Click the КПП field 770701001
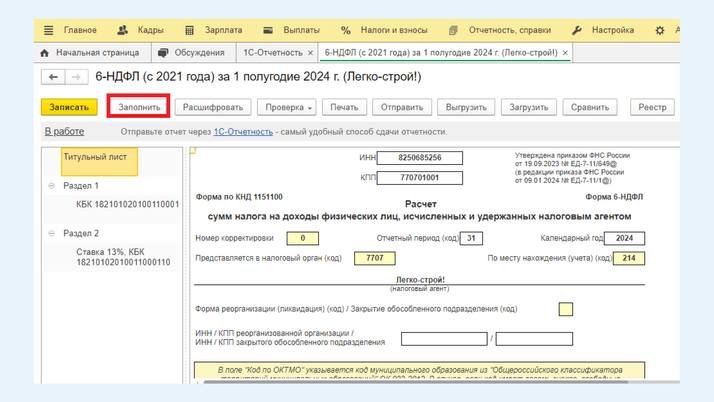Image resolution: width=714 pixels, height=402 pixels. pyautogui.click(x=419, y=178)
